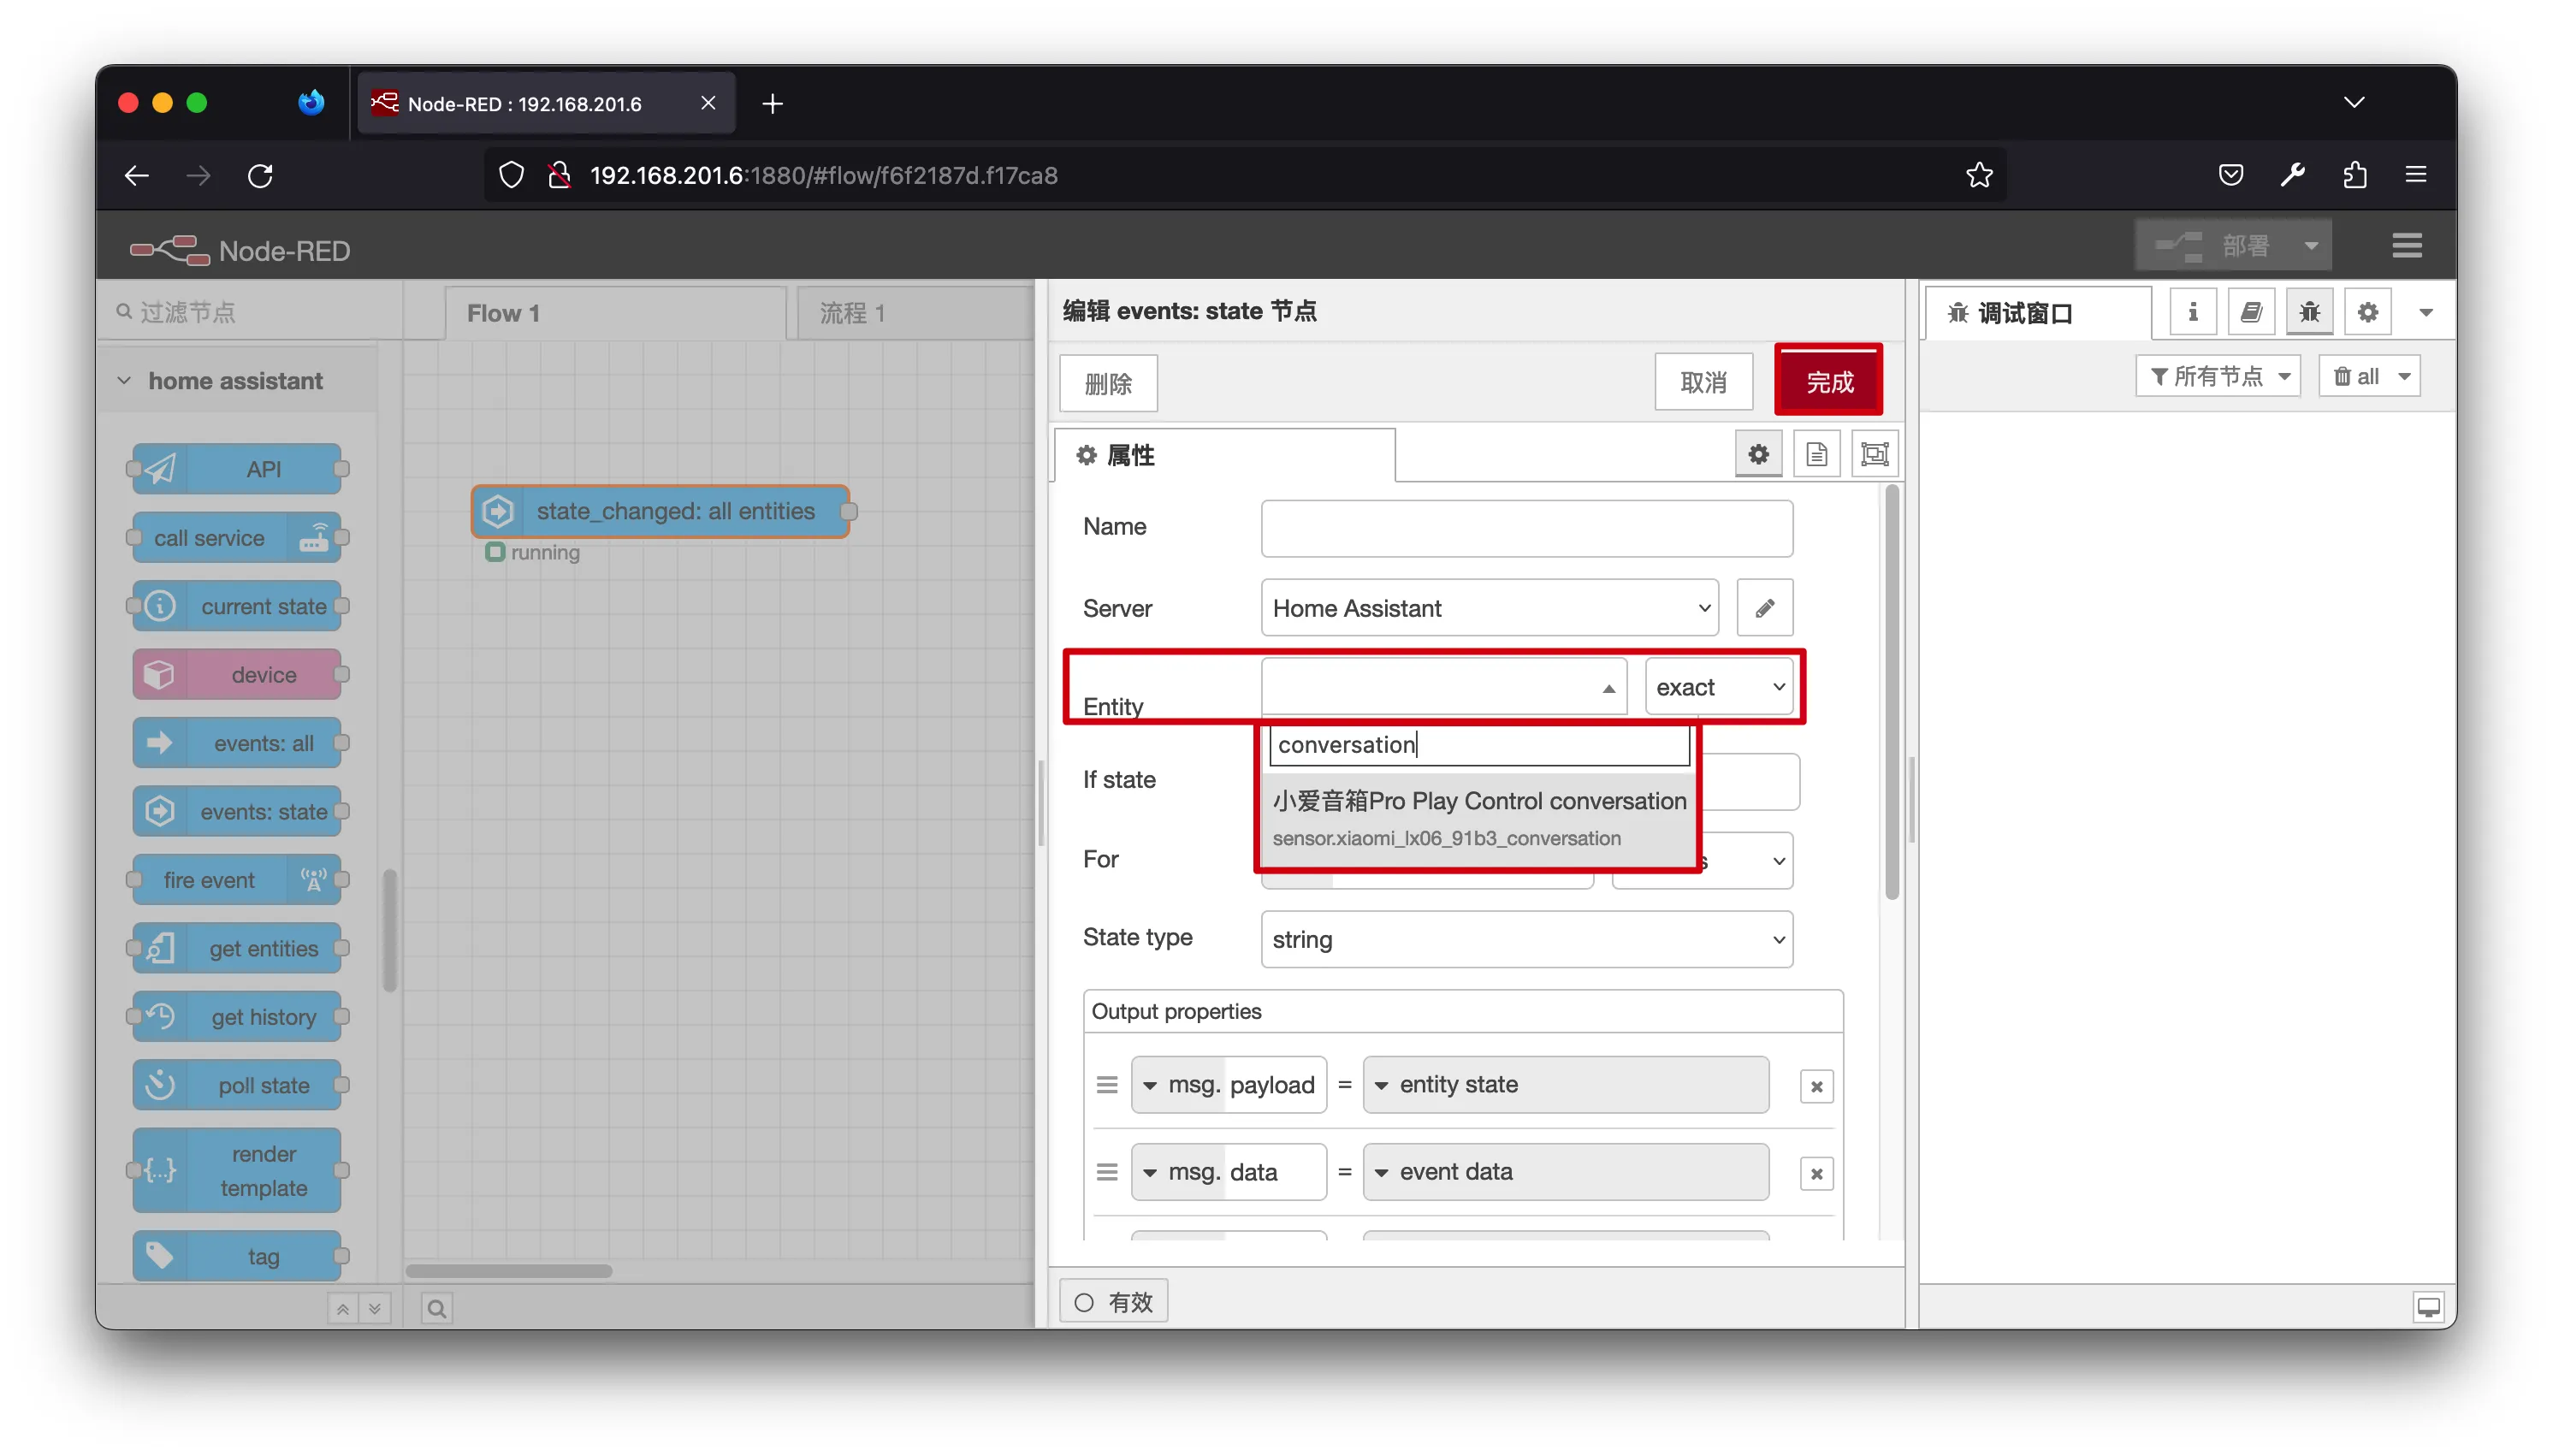Open configuration nodes gear sidebar icon
Viewport: 2553px width, 1456px height.
point(2367,313)
